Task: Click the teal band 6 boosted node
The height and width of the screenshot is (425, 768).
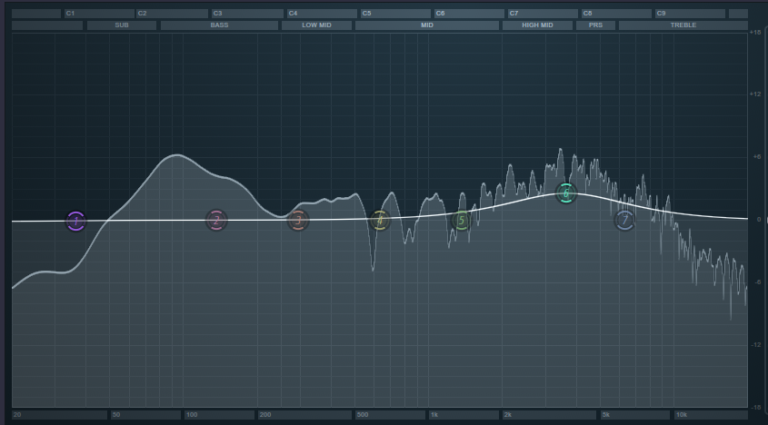Action: tap(566, 194)
